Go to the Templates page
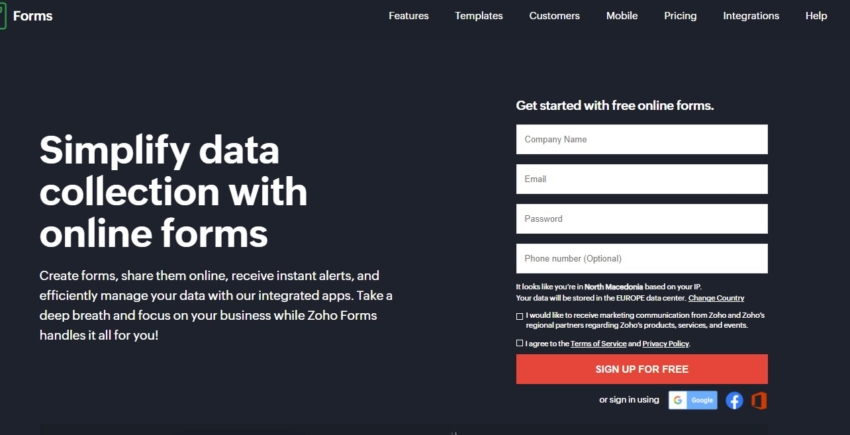This screenshot has height=435, width=850. pos(478,16)
